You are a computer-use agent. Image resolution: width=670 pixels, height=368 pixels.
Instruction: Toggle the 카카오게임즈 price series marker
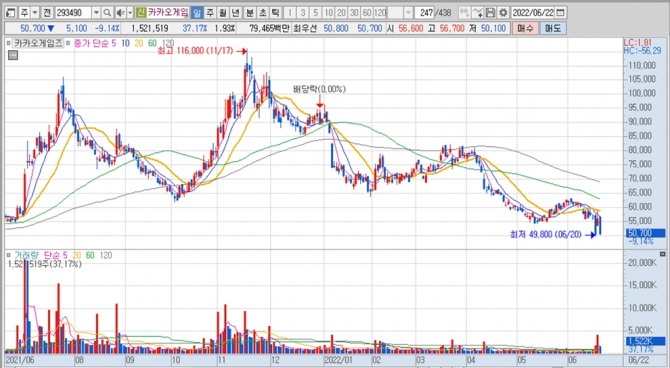8,43
